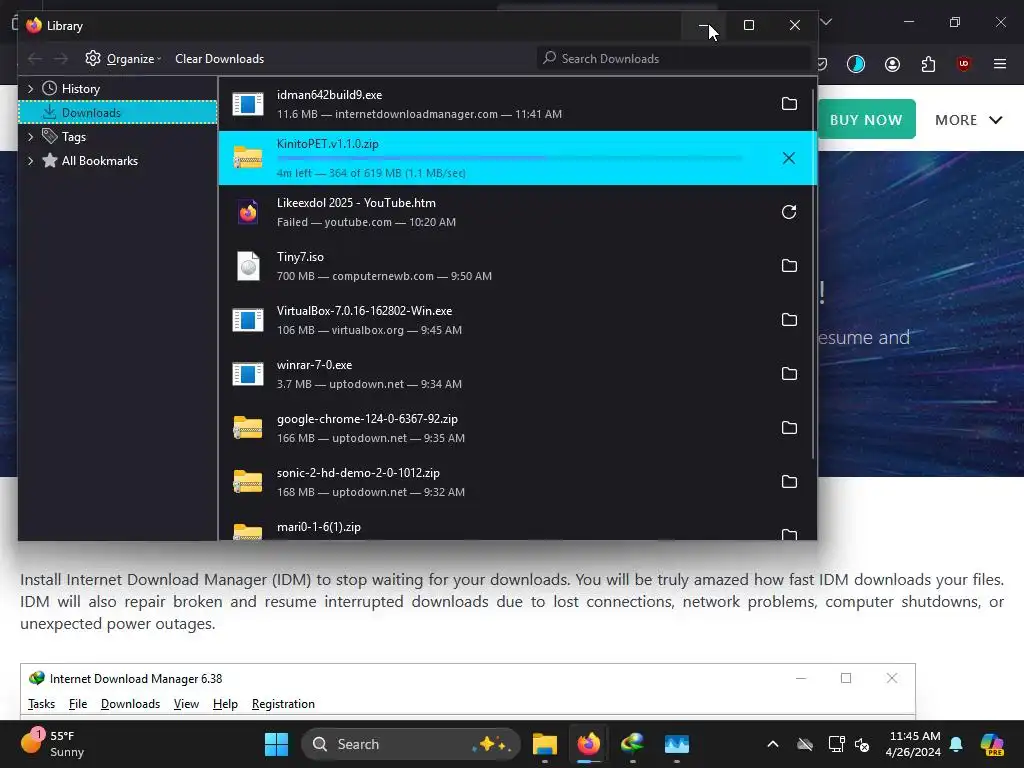Open Firefox hamburger application menu

(1000, 64)
